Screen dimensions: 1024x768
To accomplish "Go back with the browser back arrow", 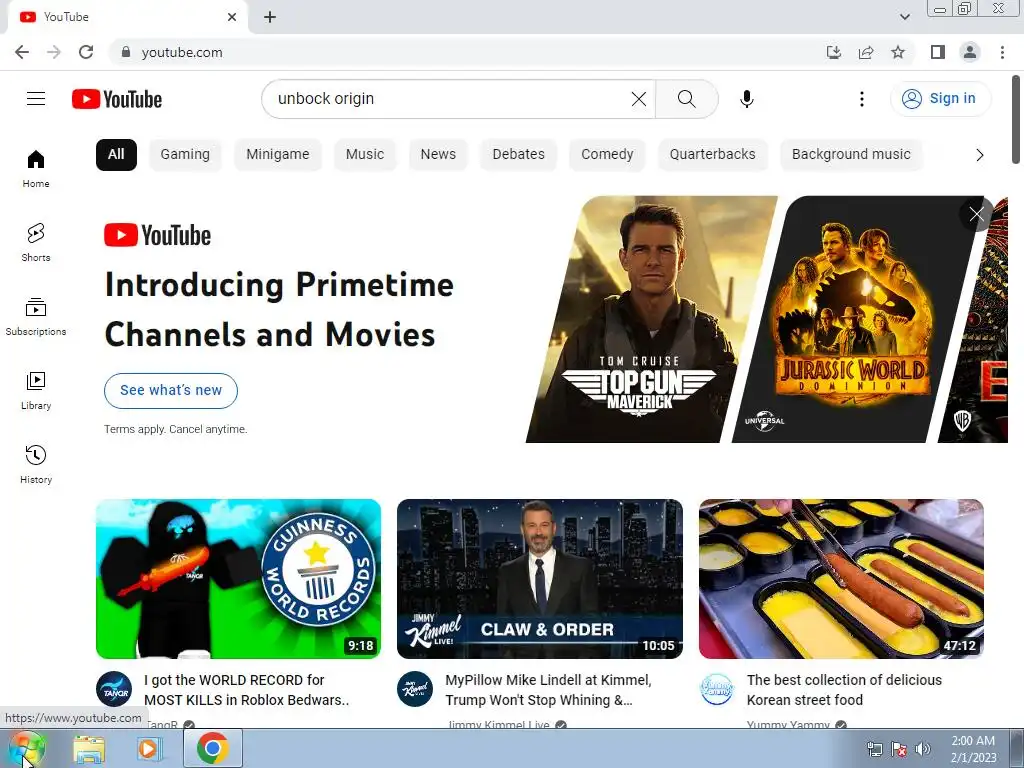I will point(22,52).
